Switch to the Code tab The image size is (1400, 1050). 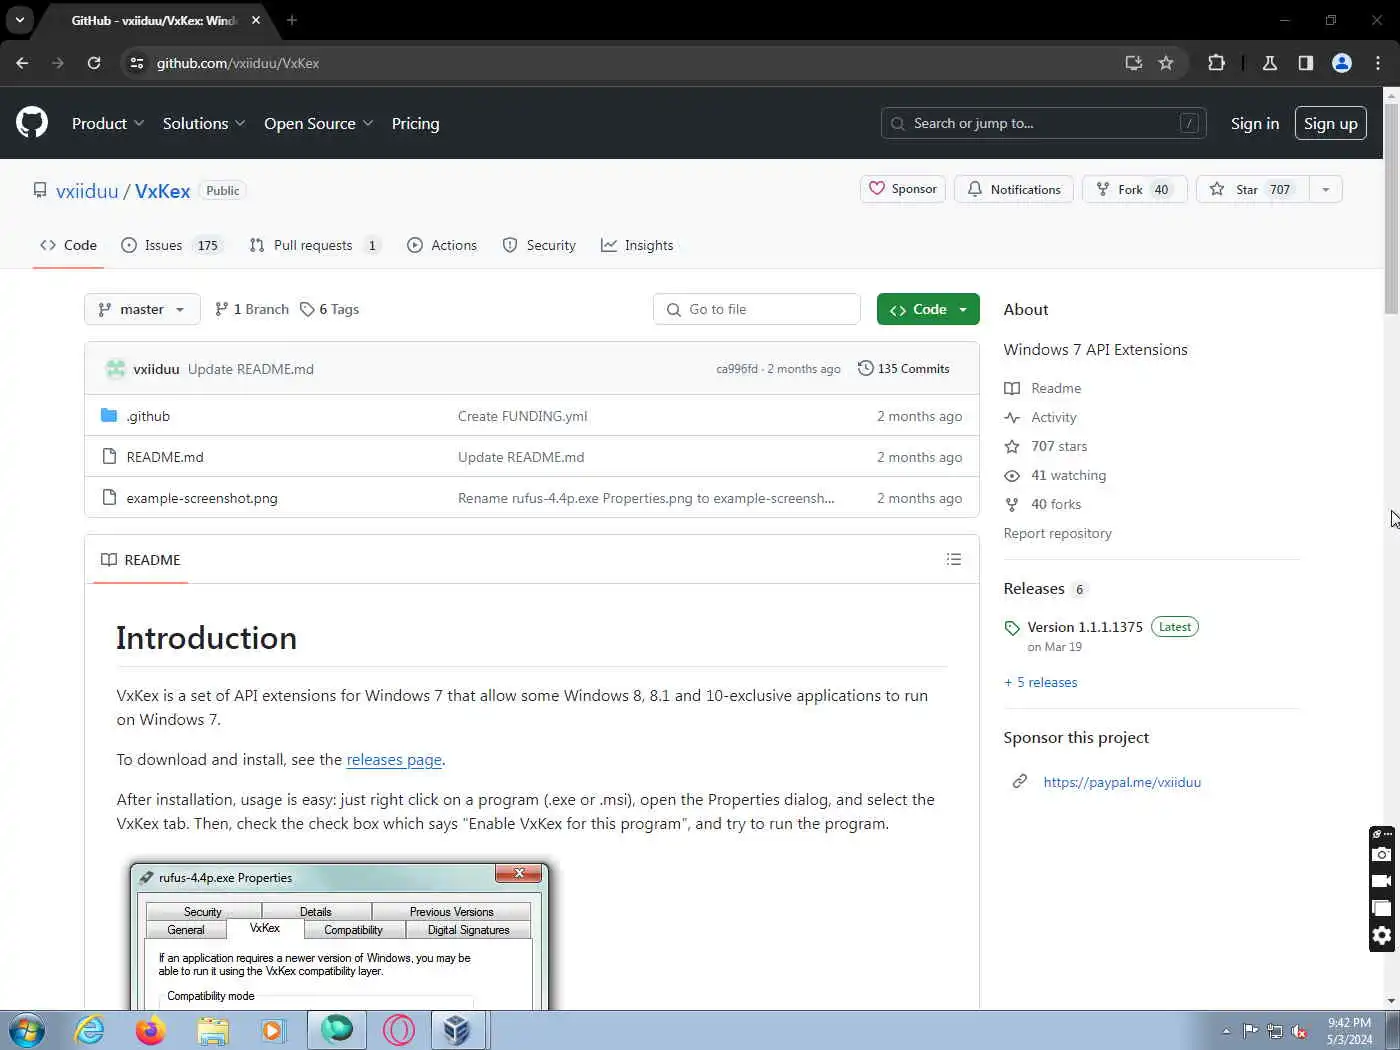(68, 245)
